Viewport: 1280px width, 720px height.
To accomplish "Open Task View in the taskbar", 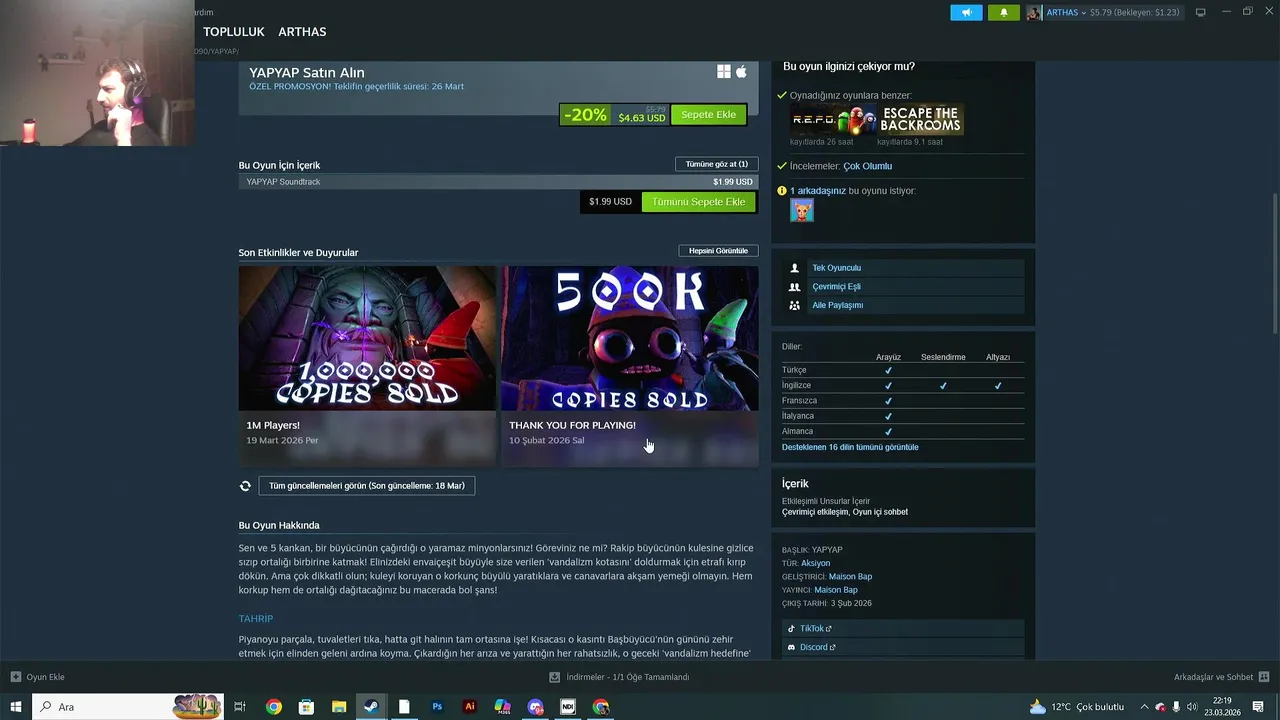I will (x=240, y=707).
